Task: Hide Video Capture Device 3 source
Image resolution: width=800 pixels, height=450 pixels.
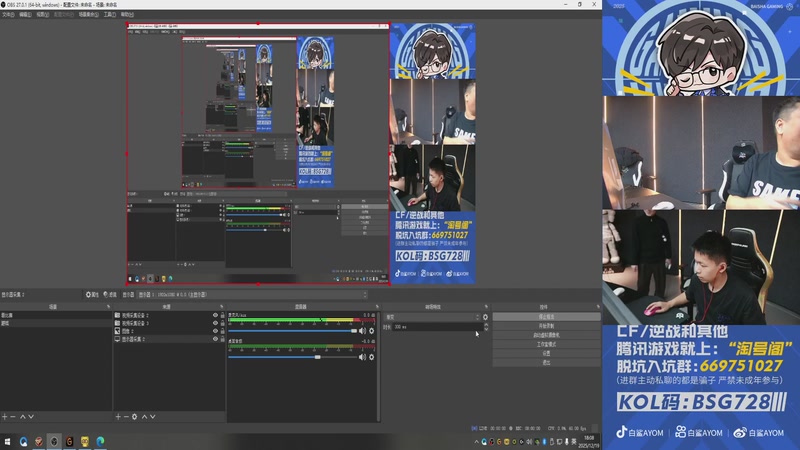Action: point(215,323)
